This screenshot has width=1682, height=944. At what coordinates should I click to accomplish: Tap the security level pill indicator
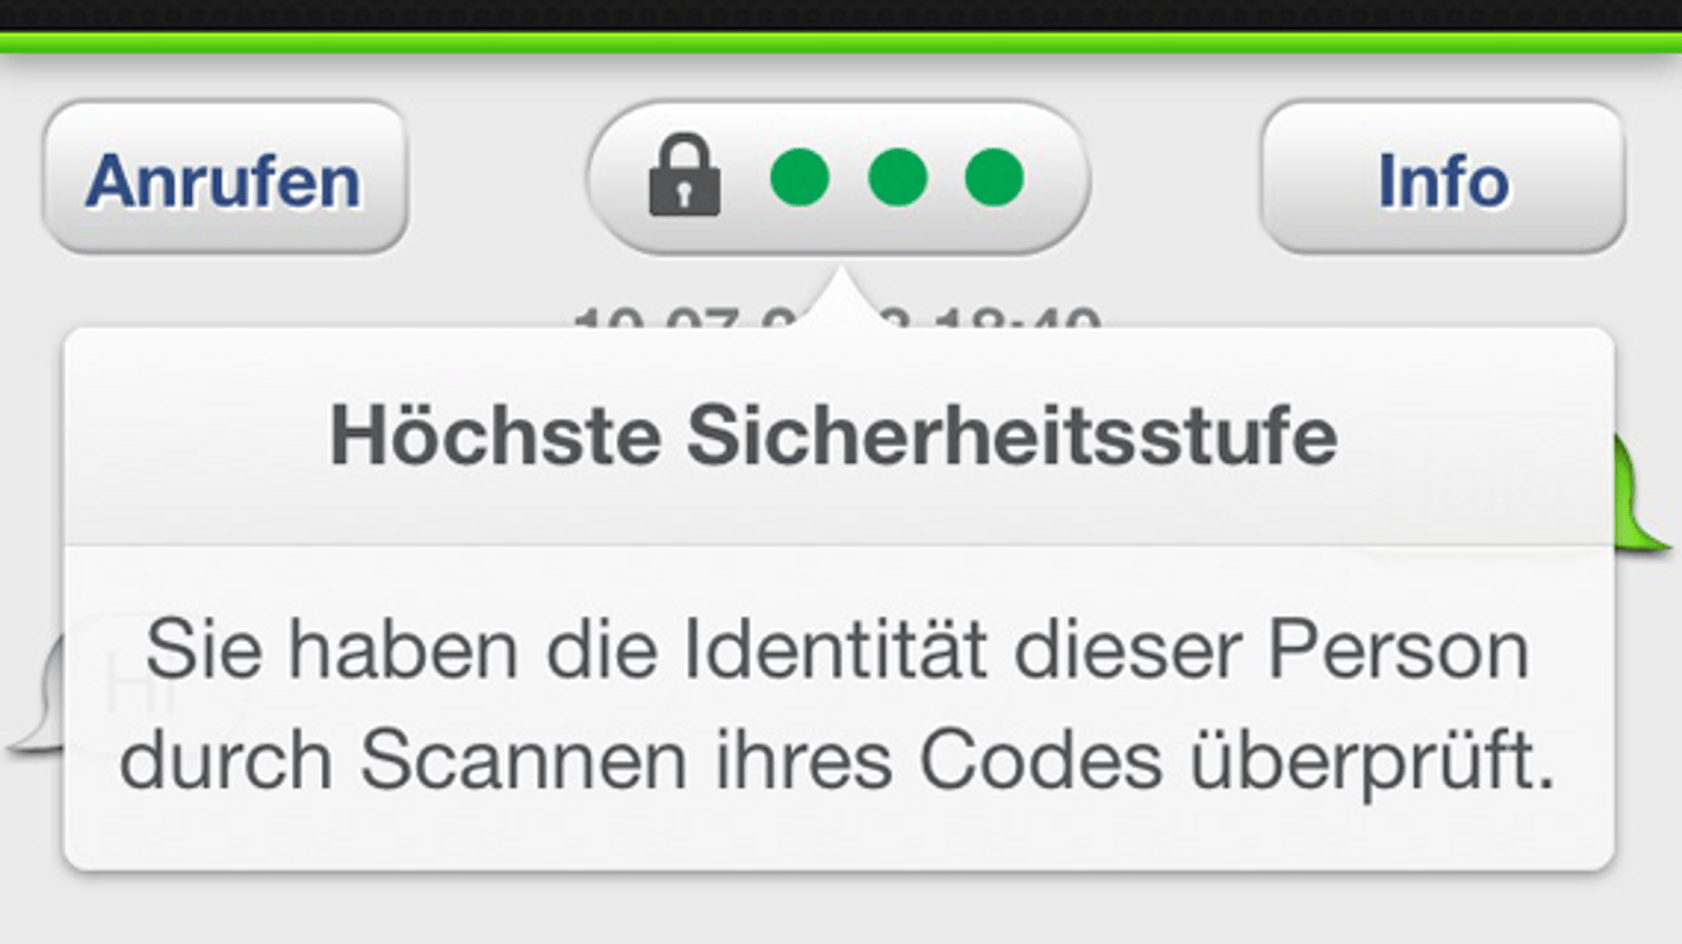tap(838, 178)
